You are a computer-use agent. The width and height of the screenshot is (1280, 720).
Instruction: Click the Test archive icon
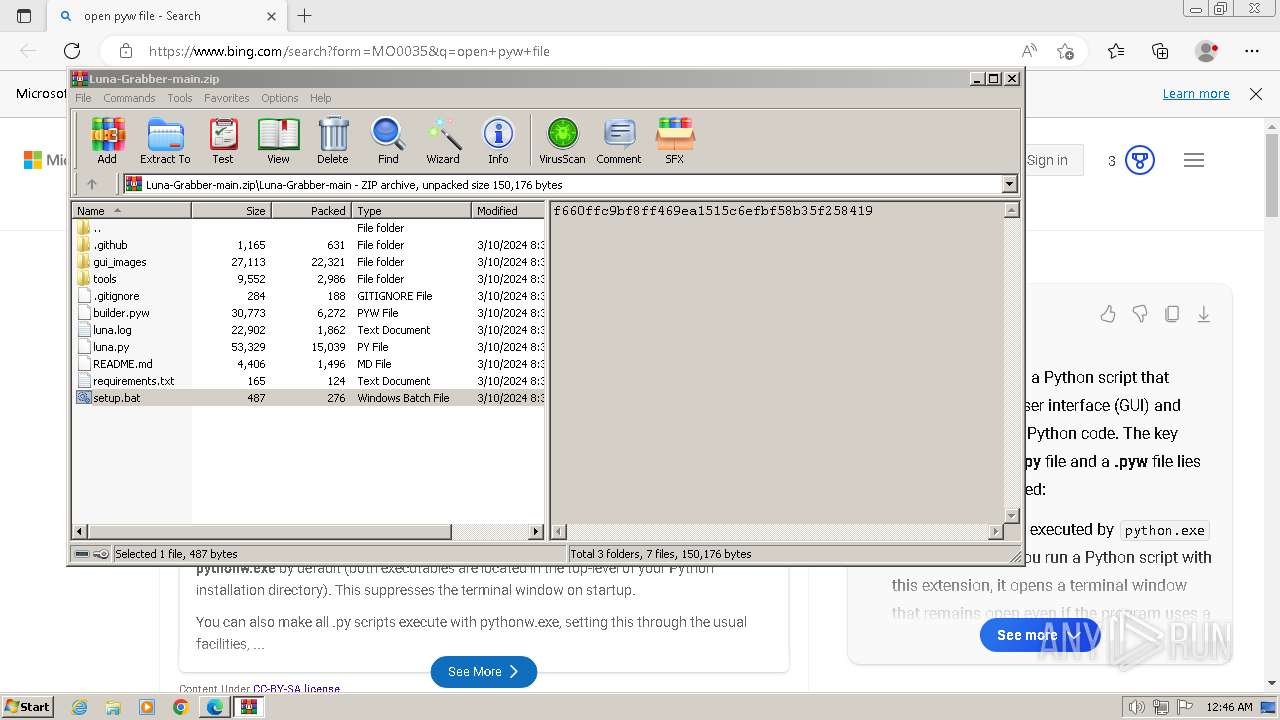223,140
